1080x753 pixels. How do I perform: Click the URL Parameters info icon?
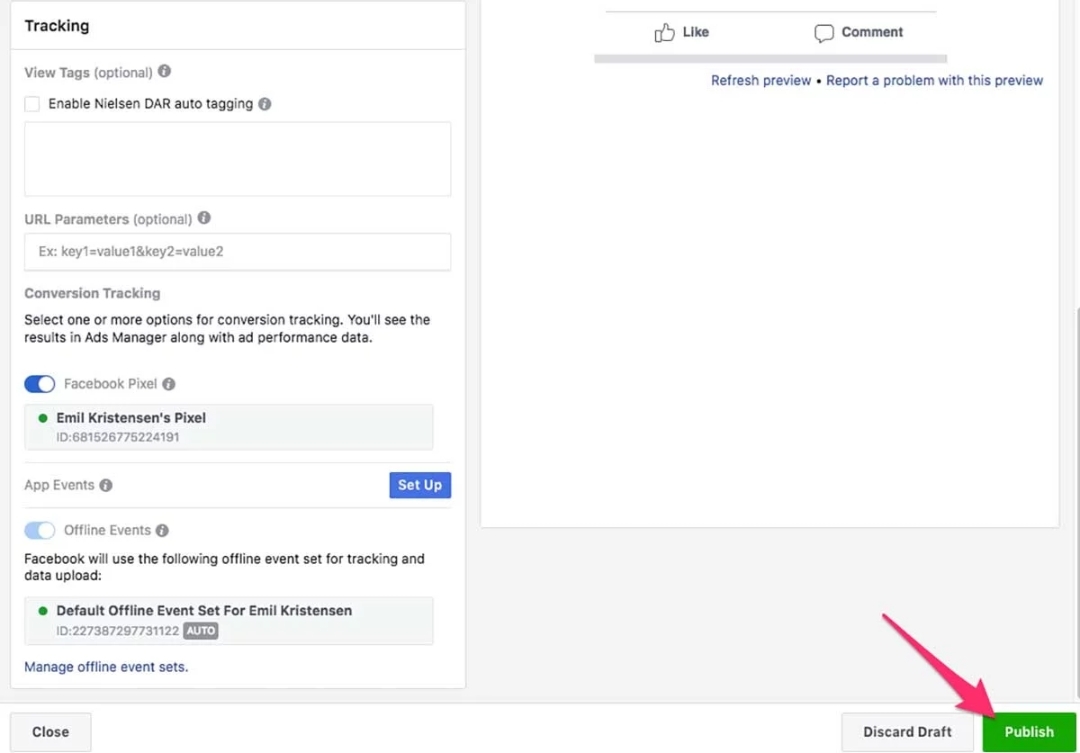204,218
